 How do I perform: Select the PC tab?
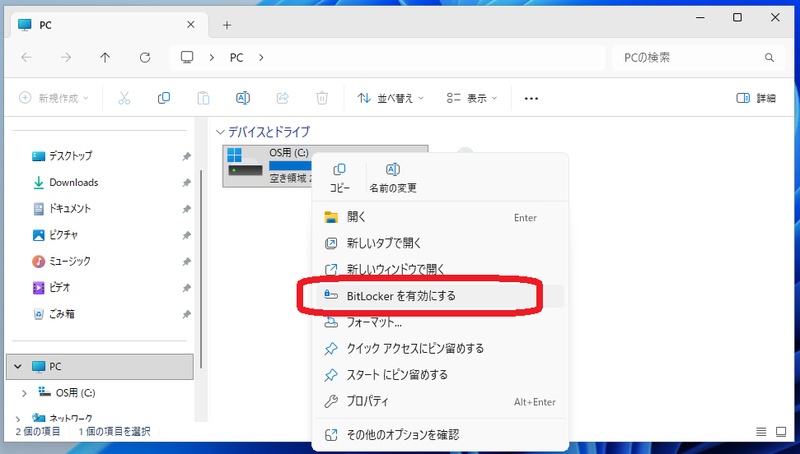109,24
